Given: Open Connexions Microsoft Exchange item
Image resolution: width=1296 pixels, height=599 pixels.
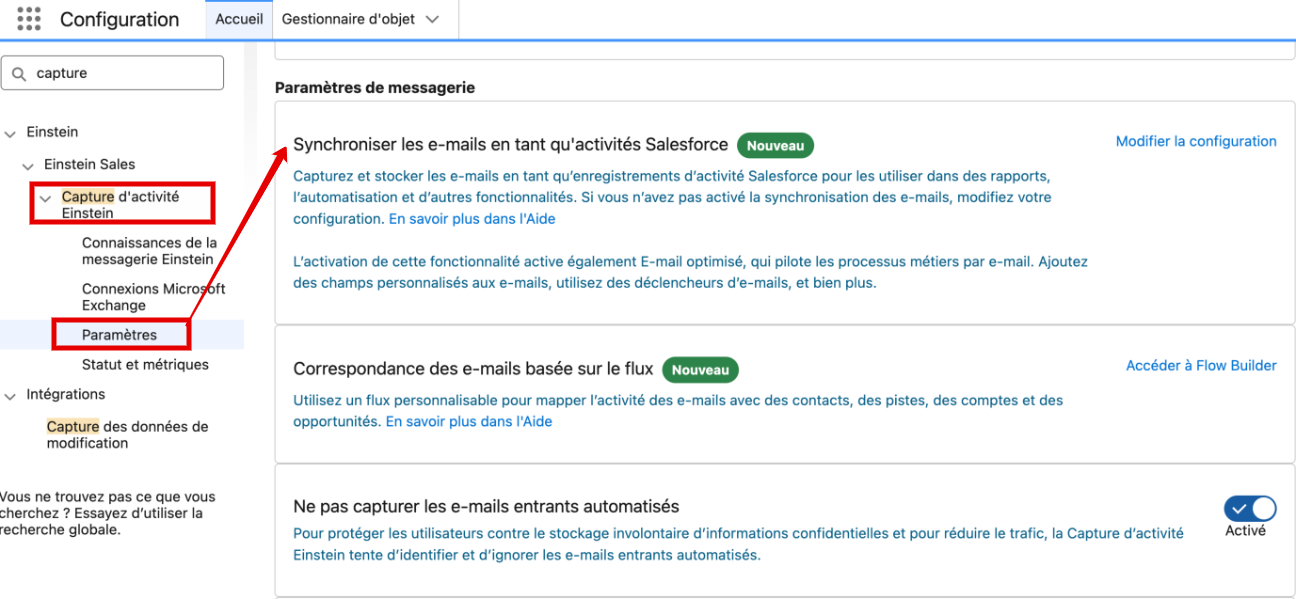Looking at the screenshot, I should coord(153,297).
